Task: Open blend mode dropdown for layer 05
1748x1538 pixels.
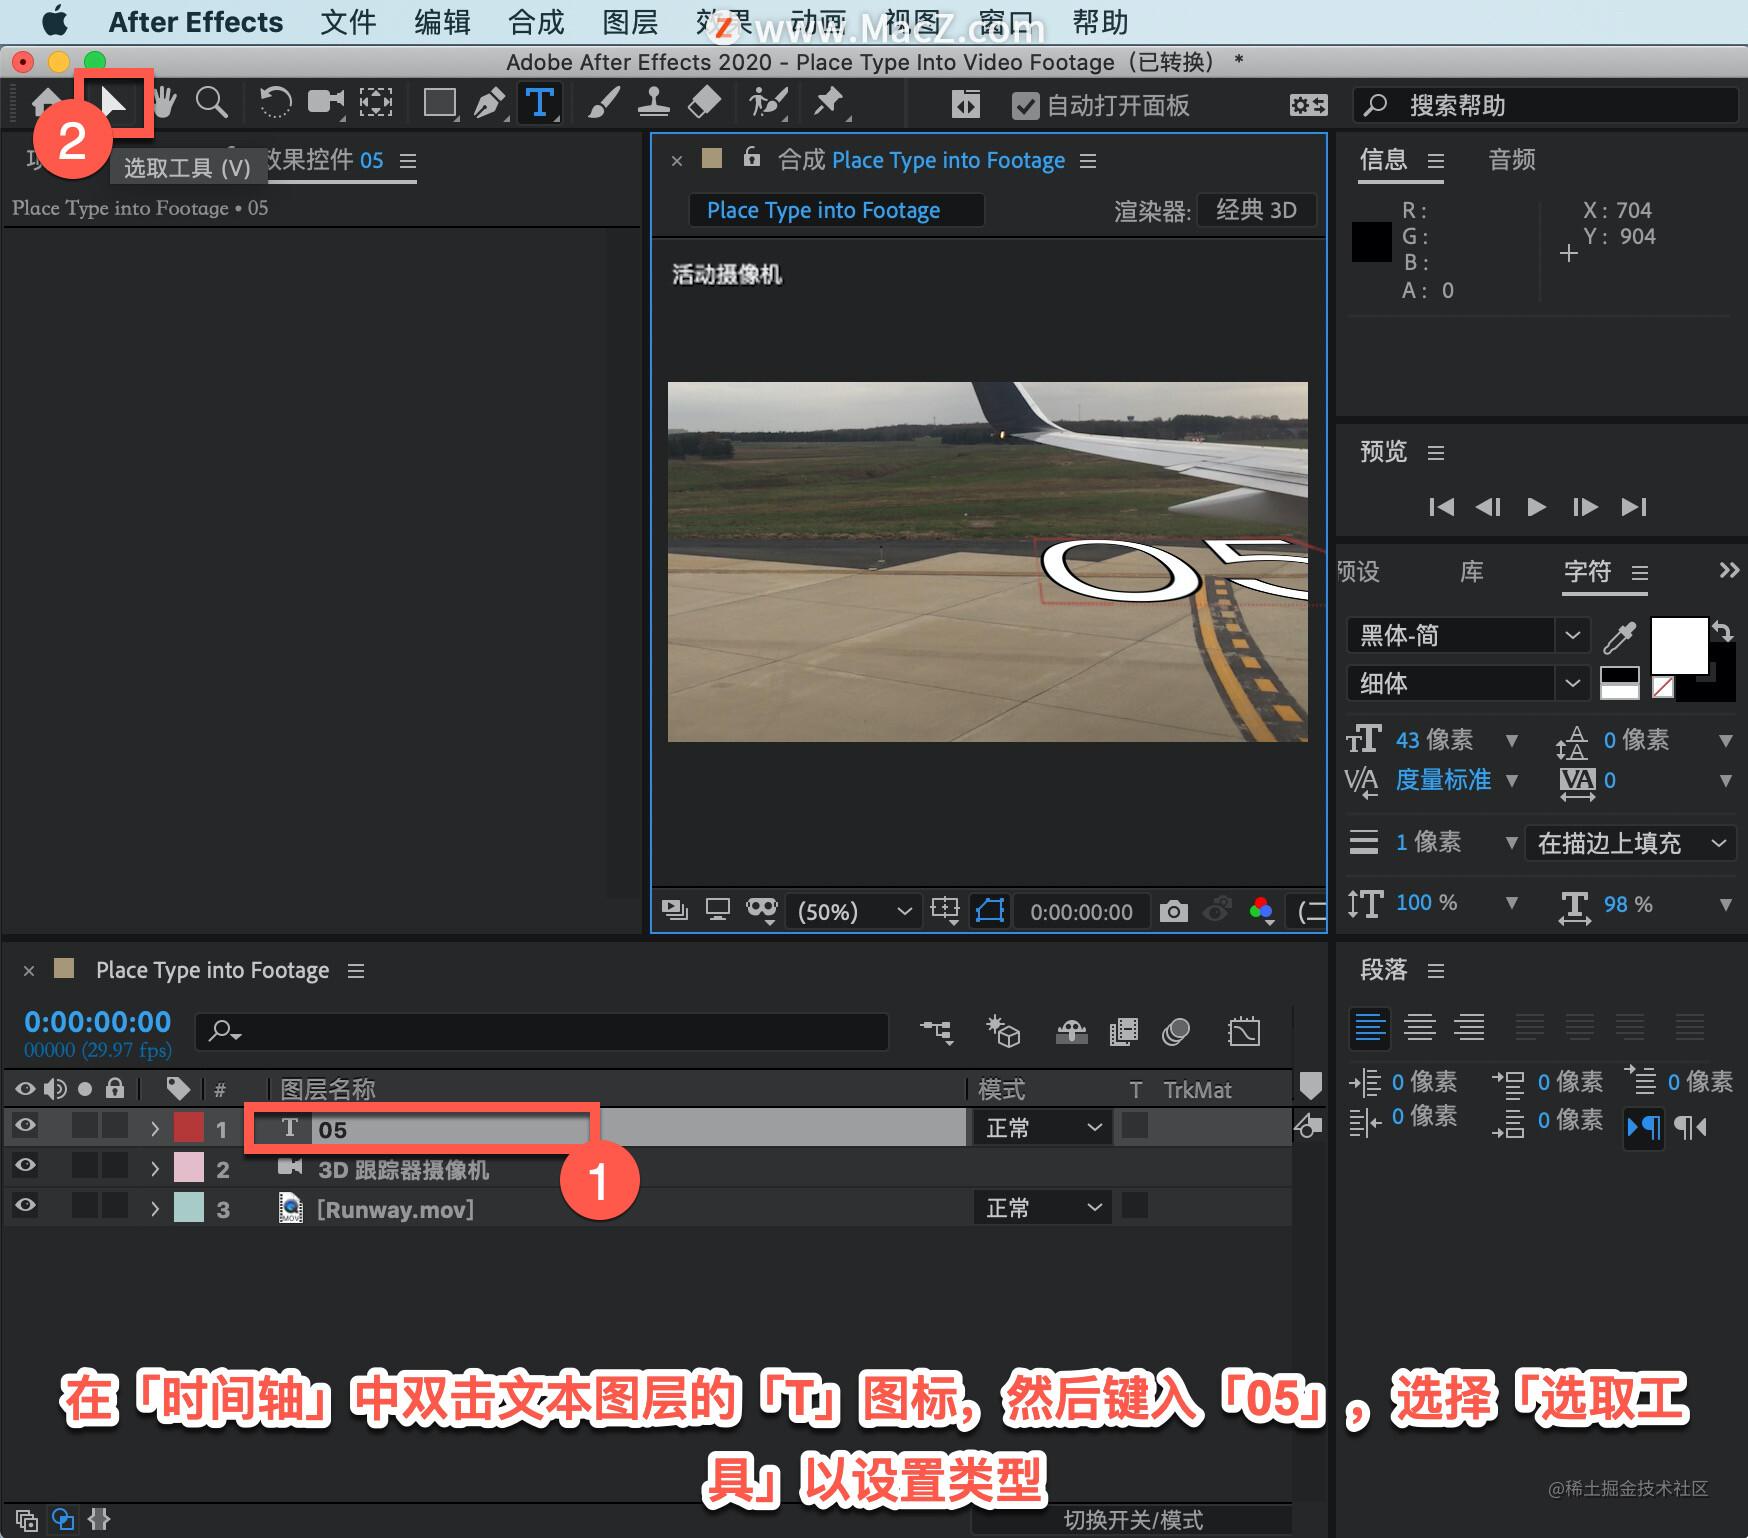Action: click(1043, 1127)
